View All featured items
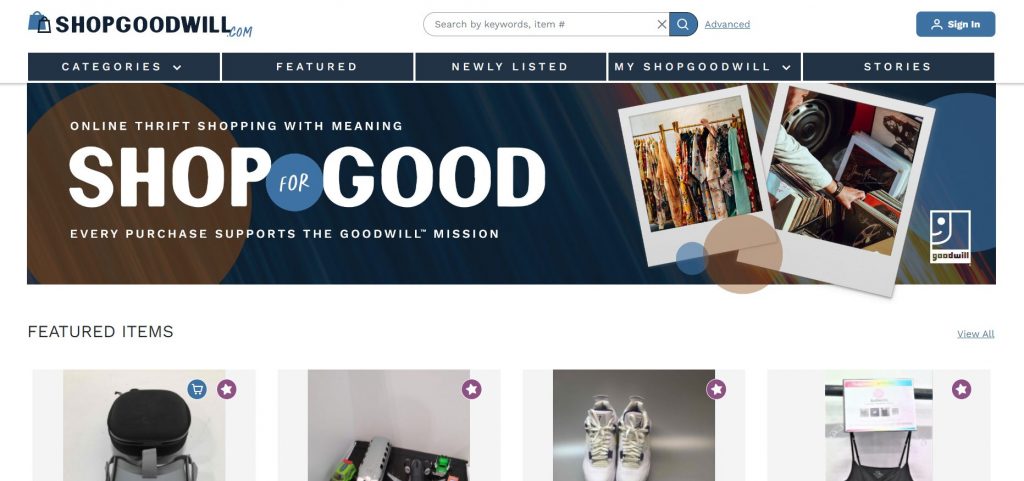 (976, 334)
